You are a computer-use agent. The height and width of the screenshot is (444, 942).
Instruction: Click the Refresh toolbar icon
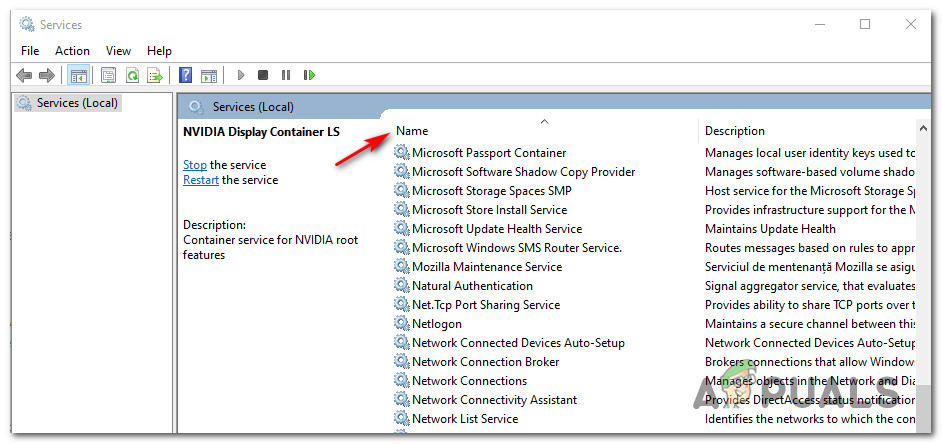(132, 75)
